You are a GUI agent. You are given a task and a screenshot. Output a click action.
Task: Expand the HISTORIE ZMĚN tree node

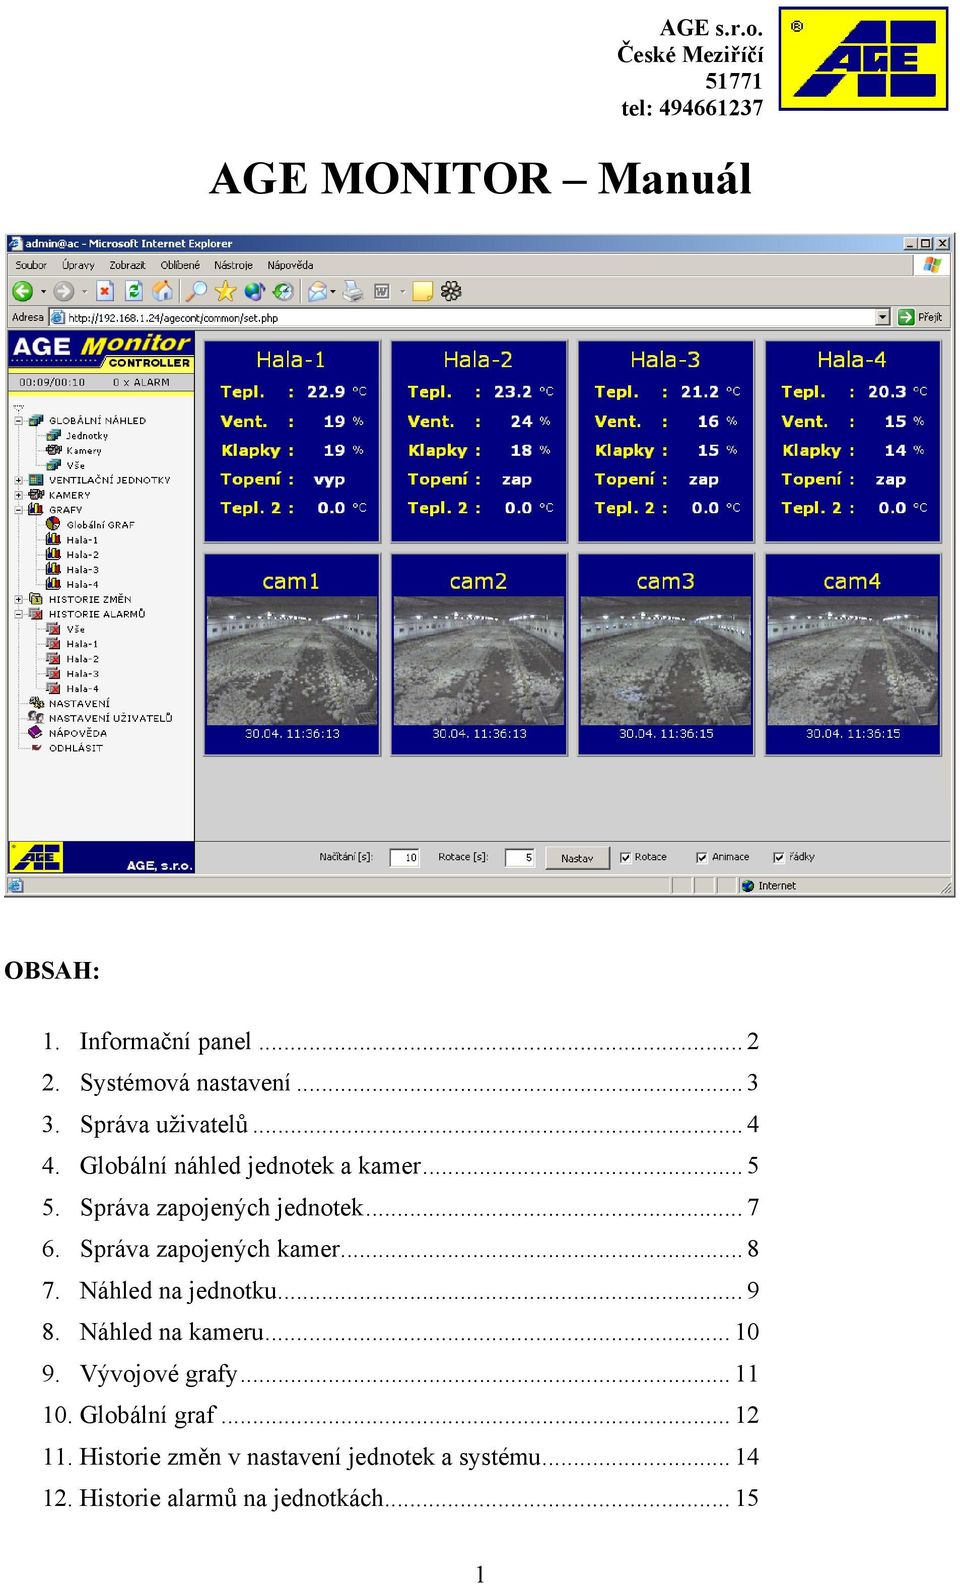(x=19, y=600)
